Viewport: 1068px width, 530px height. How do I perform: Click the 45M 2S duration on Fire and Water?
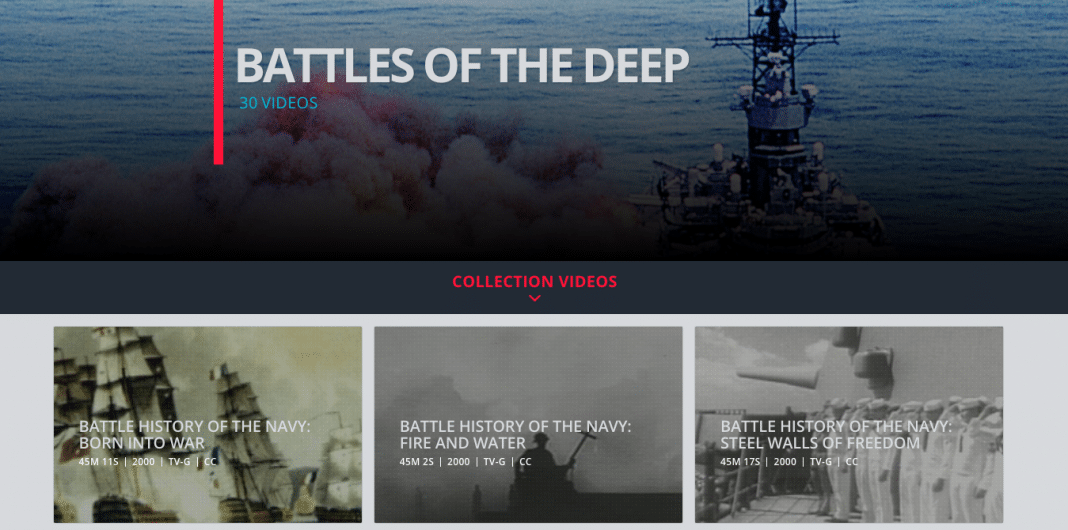(x=416, y=462)
